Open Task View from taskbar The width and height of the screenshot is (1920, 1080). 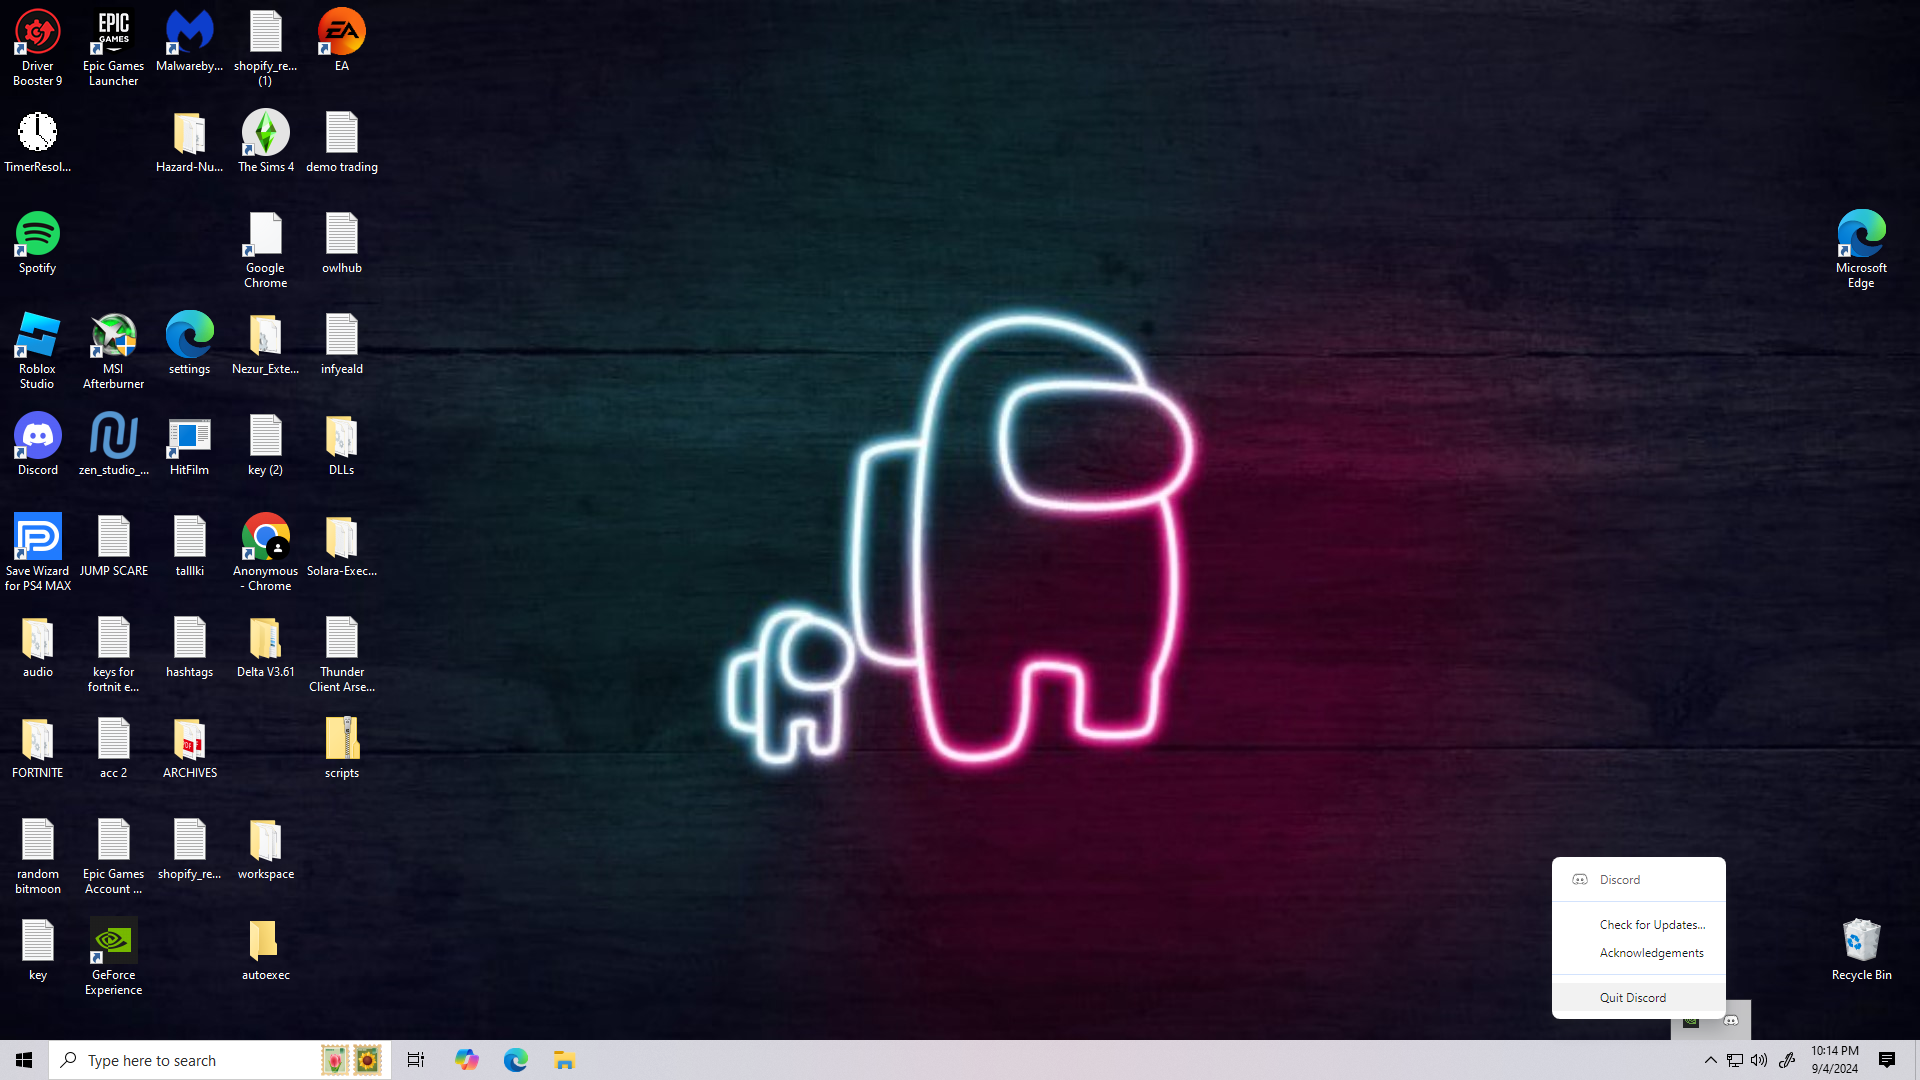pyautogui.click(x=416, y=1060)
